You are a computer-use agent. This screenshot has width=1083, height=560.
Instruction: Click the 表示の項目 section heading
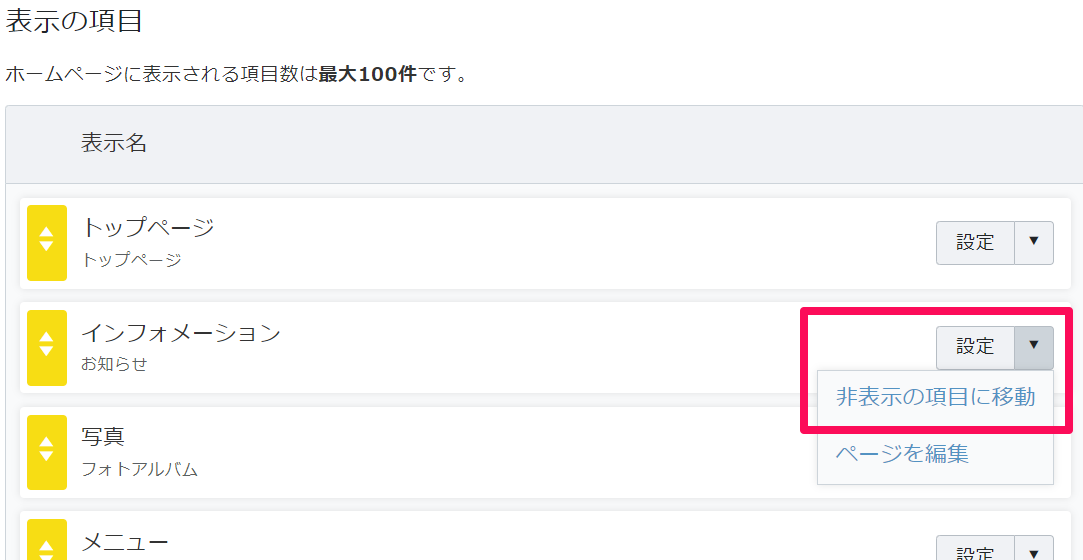pos(74,21)
